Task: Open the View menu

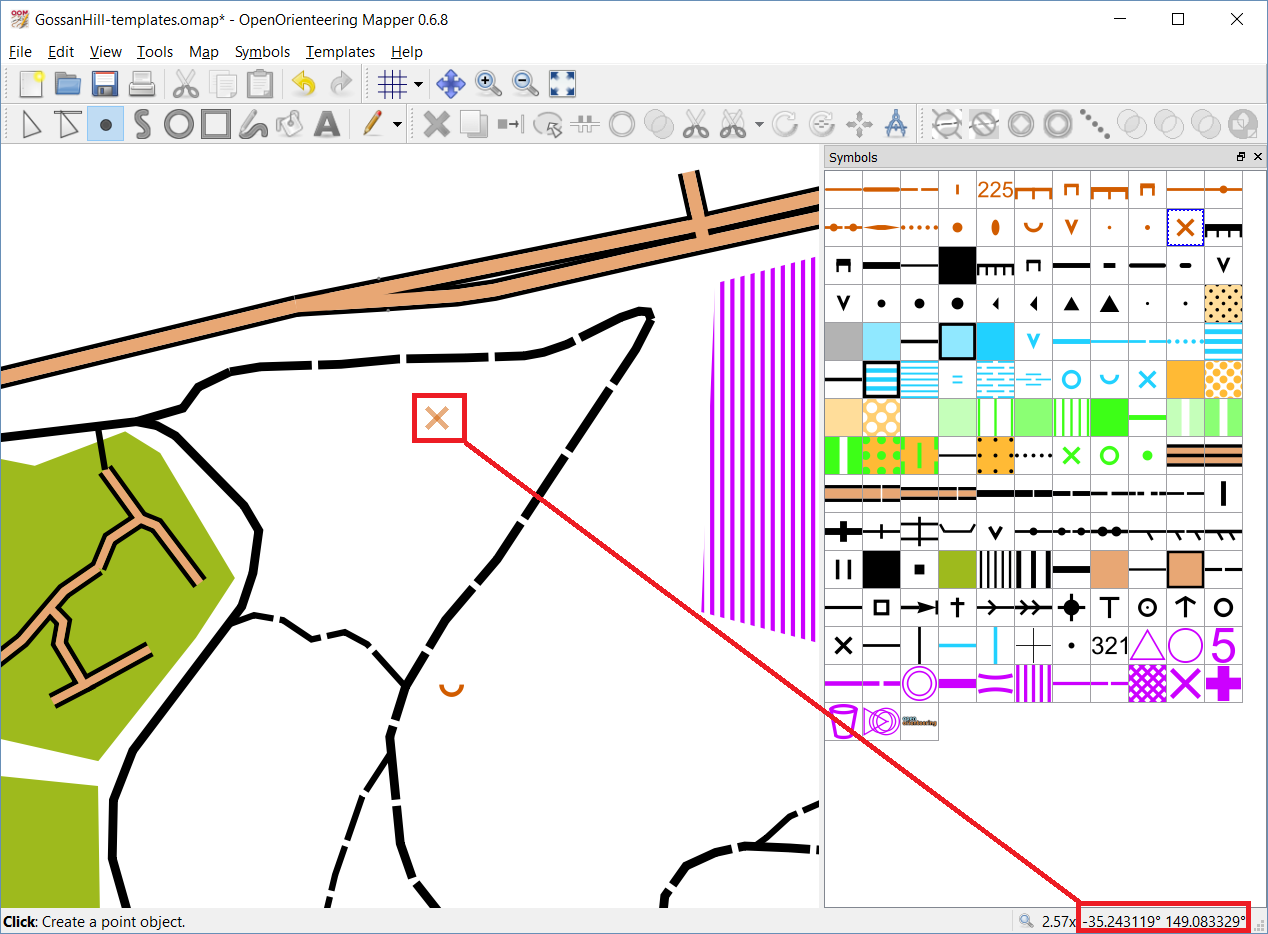Action: click(105, 52)
